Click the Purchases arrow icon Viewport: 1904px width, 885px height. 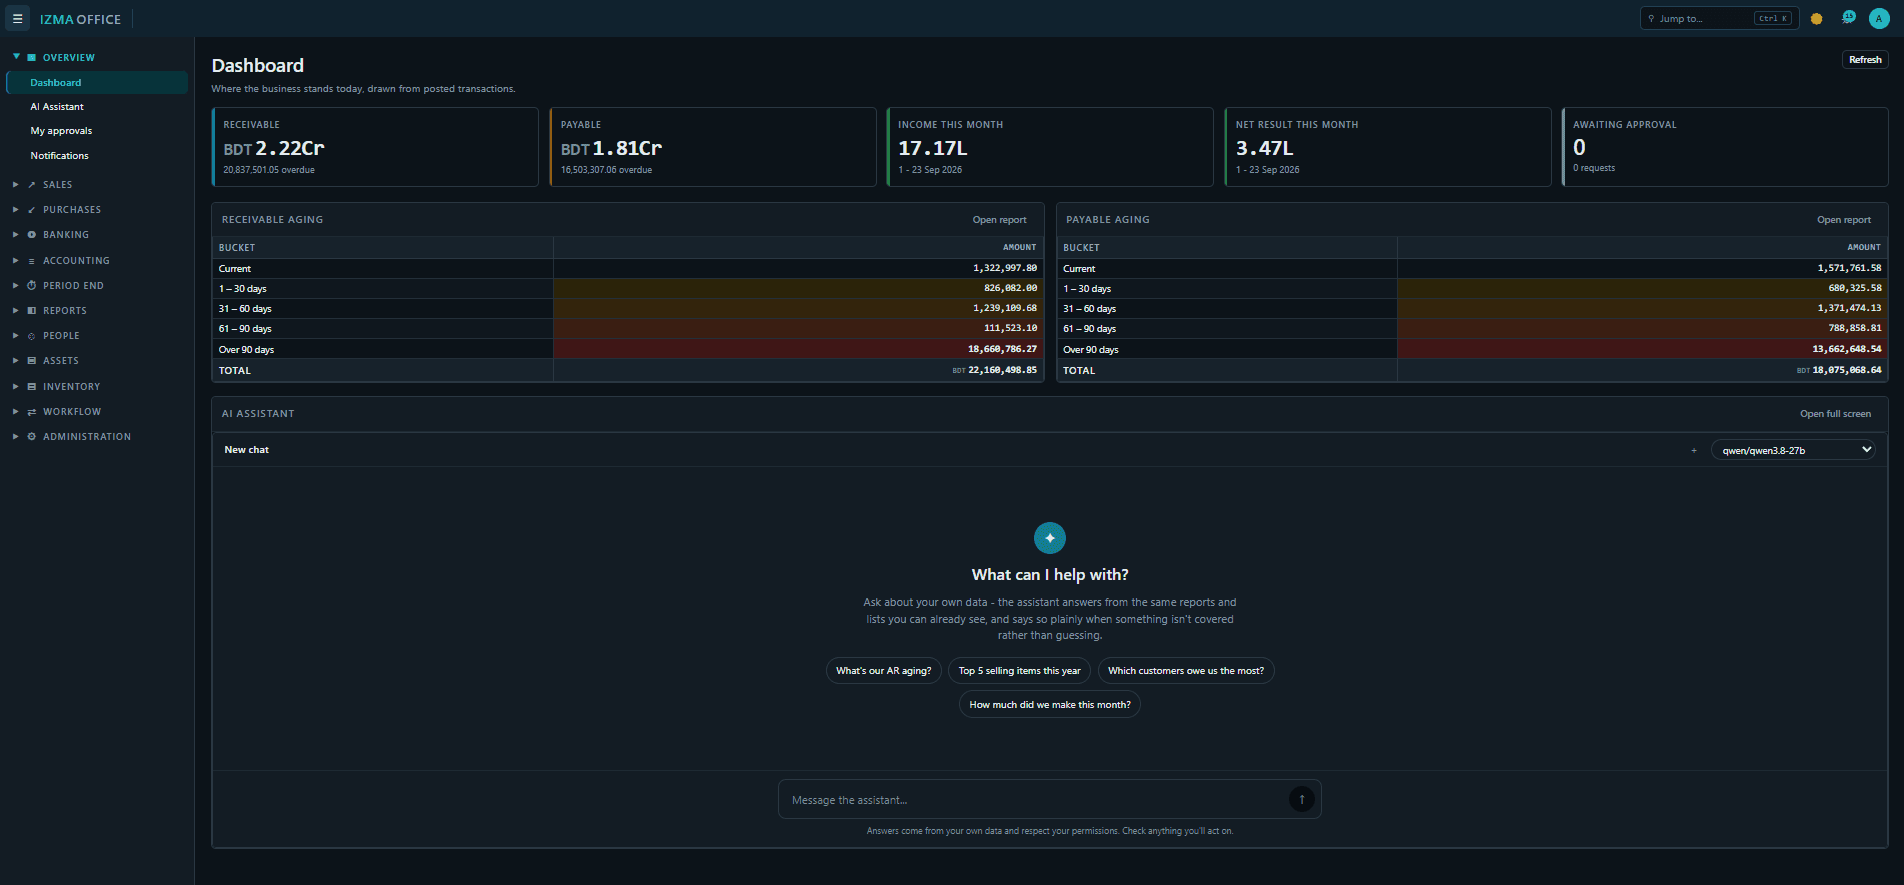tap(32, 210)
